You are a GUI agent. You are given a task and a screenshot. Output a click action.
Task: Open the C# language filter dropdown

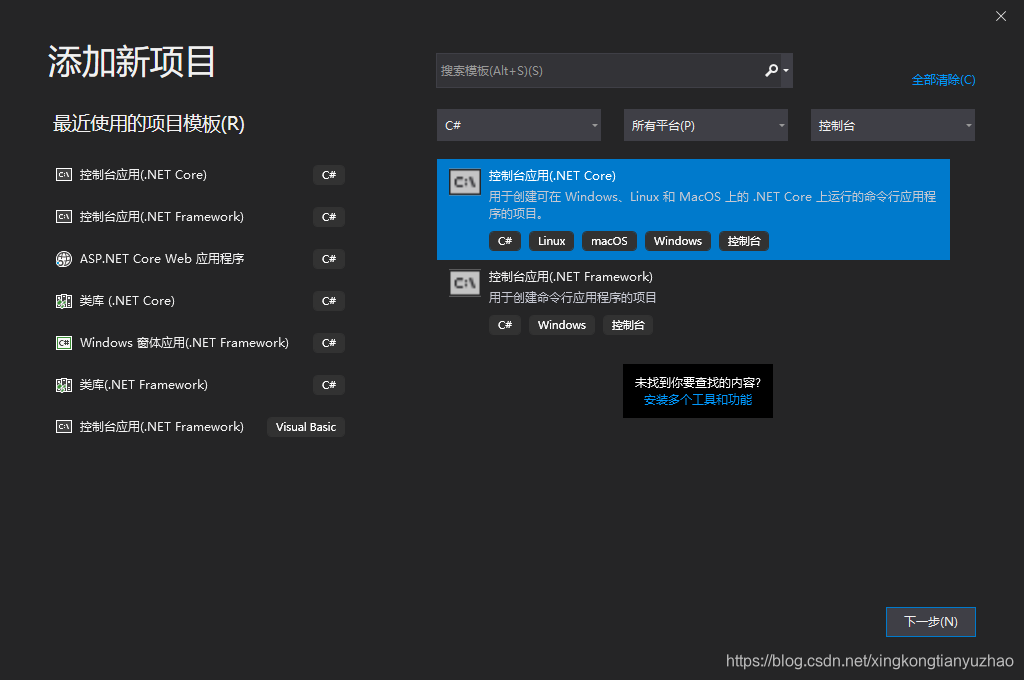(519, 125)
